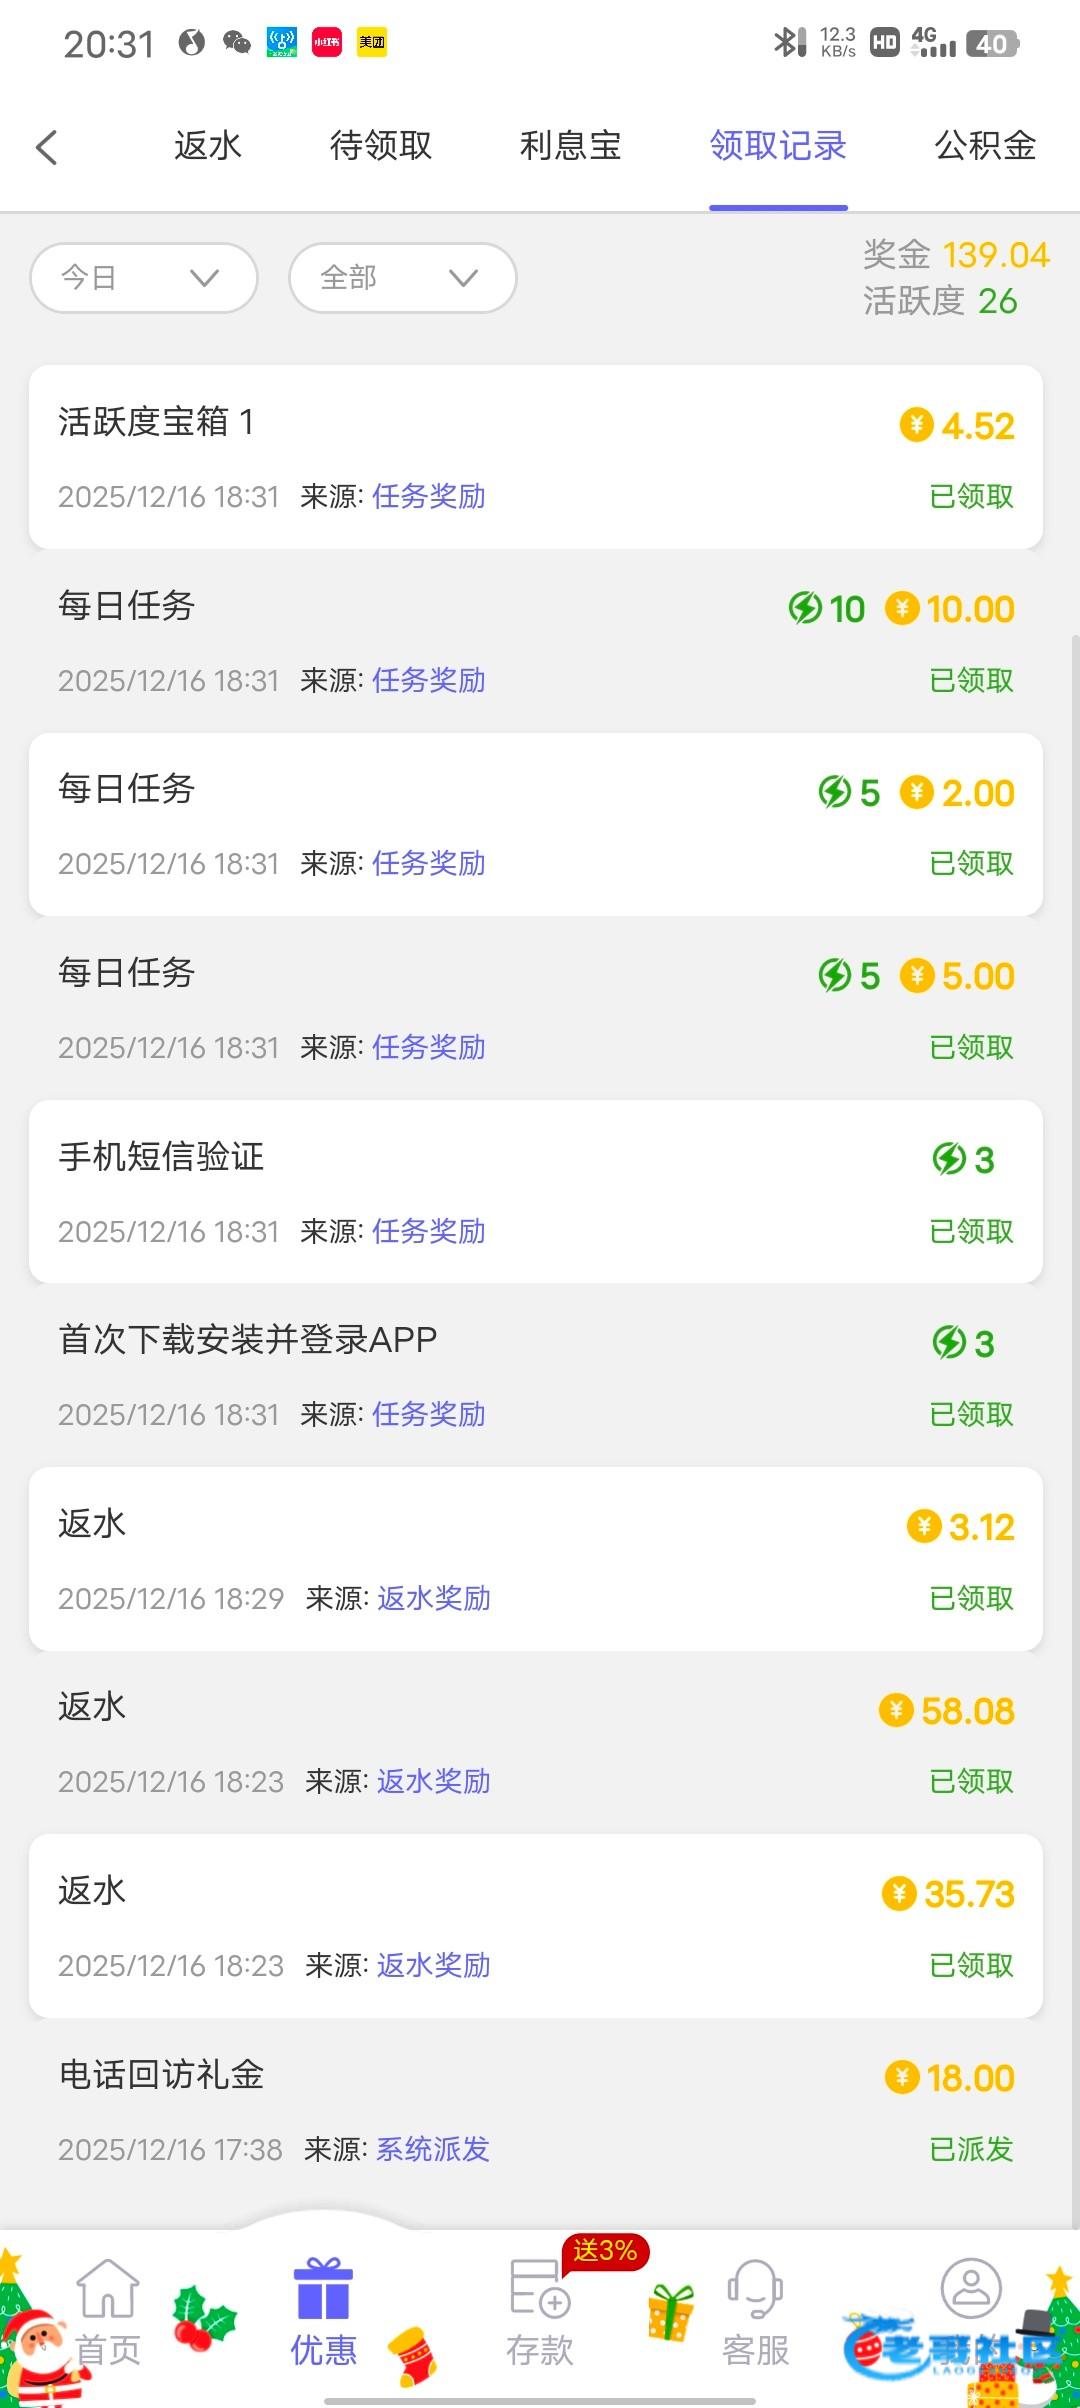
Task: Open the 利息宝 tab
Action: (x=570, y=146)
